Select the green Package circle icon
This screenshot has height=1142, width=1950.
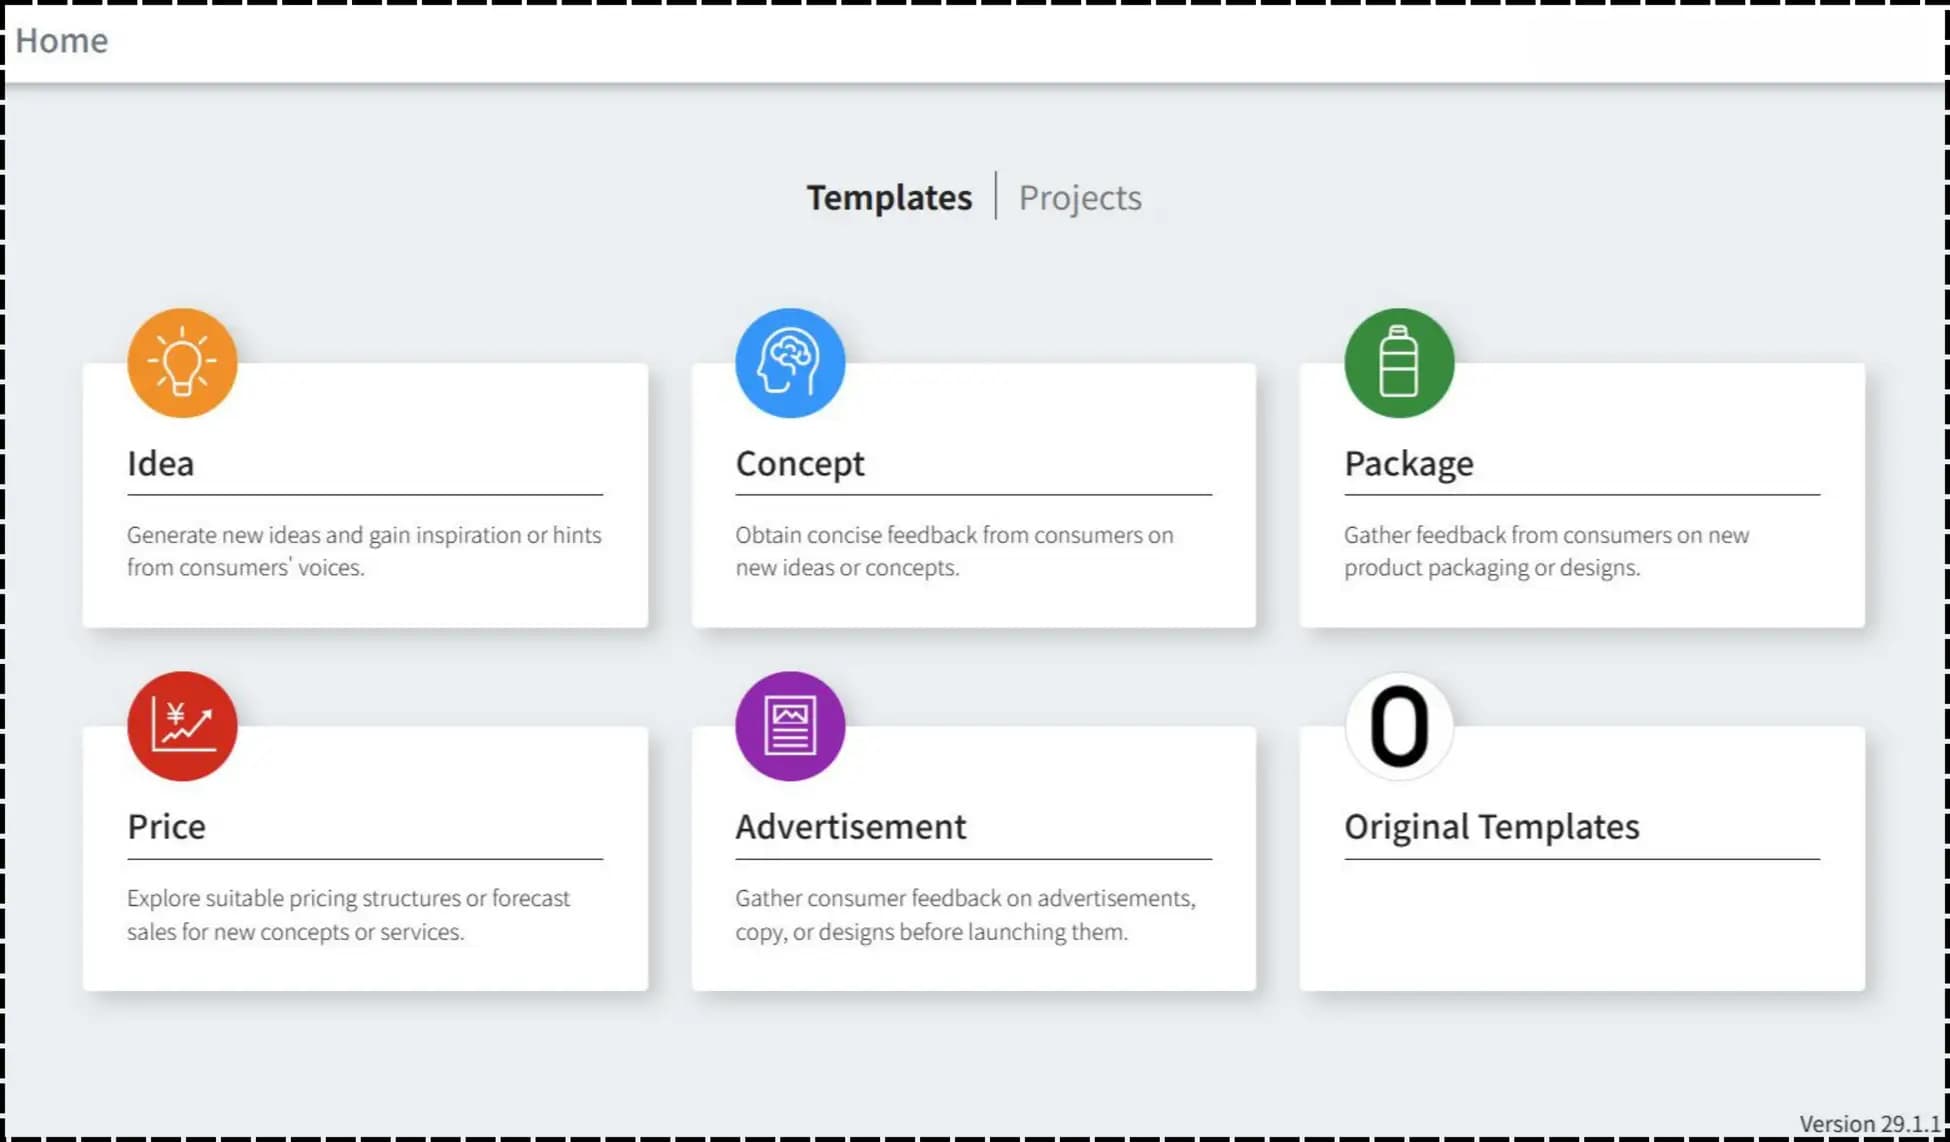click(x=1400, y=362)
